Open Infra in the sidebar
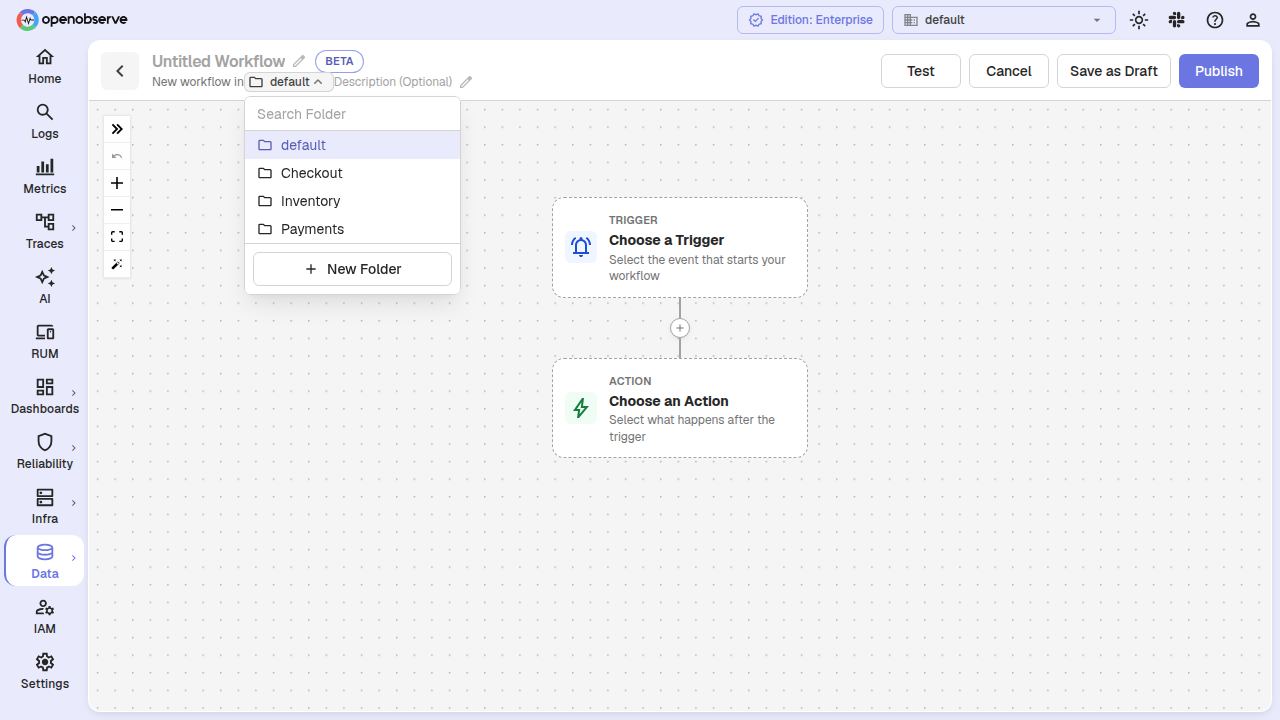1280x720 pixels. click(x=44, y=507)
